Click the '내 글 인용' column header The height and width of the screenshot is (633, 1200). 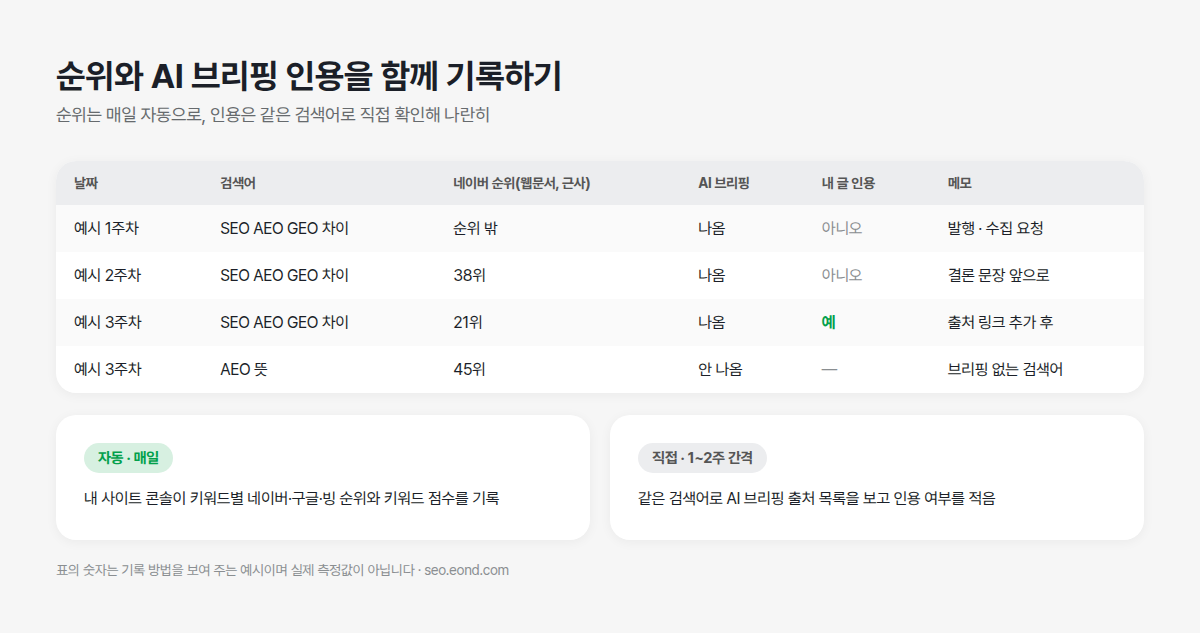click(x=849, y=184)
